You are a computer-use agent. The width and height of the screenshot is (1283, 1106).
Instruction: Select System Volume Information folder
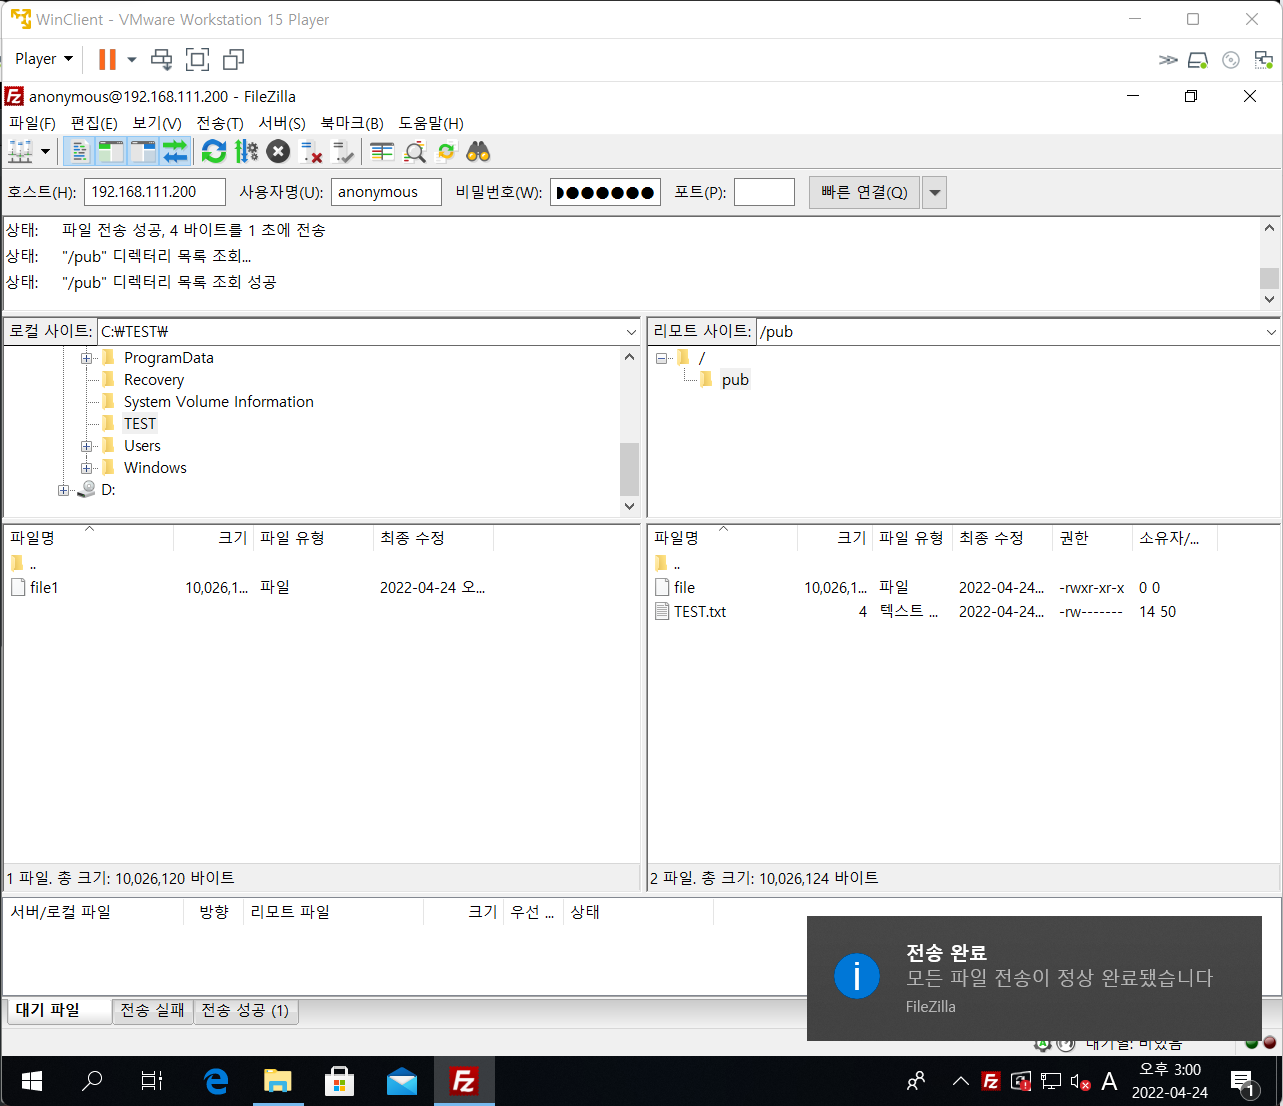pos(218,402)
